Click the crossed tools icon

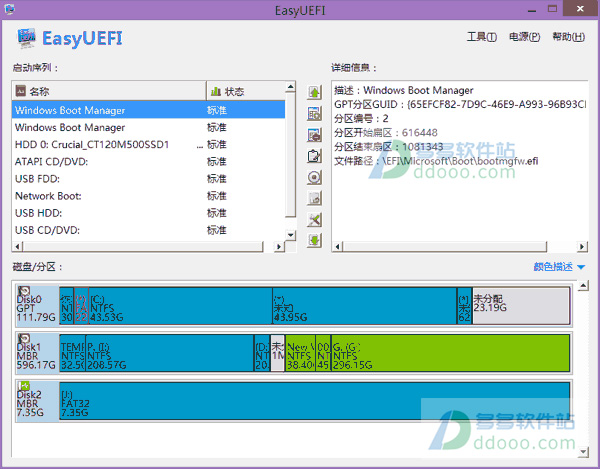314,220
